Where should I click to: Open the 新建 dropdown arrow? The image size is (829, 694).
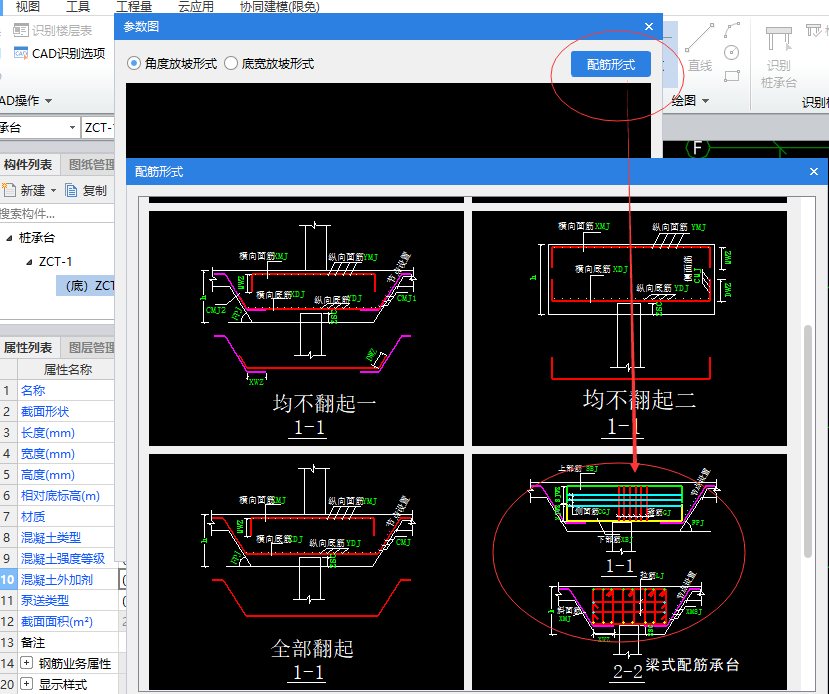[x=53, y=190]
